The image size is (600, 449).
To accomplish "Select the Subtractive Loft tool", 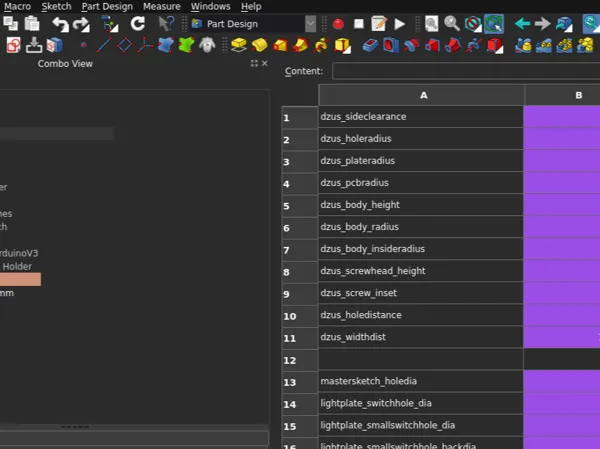I will (x=432, y=45).
